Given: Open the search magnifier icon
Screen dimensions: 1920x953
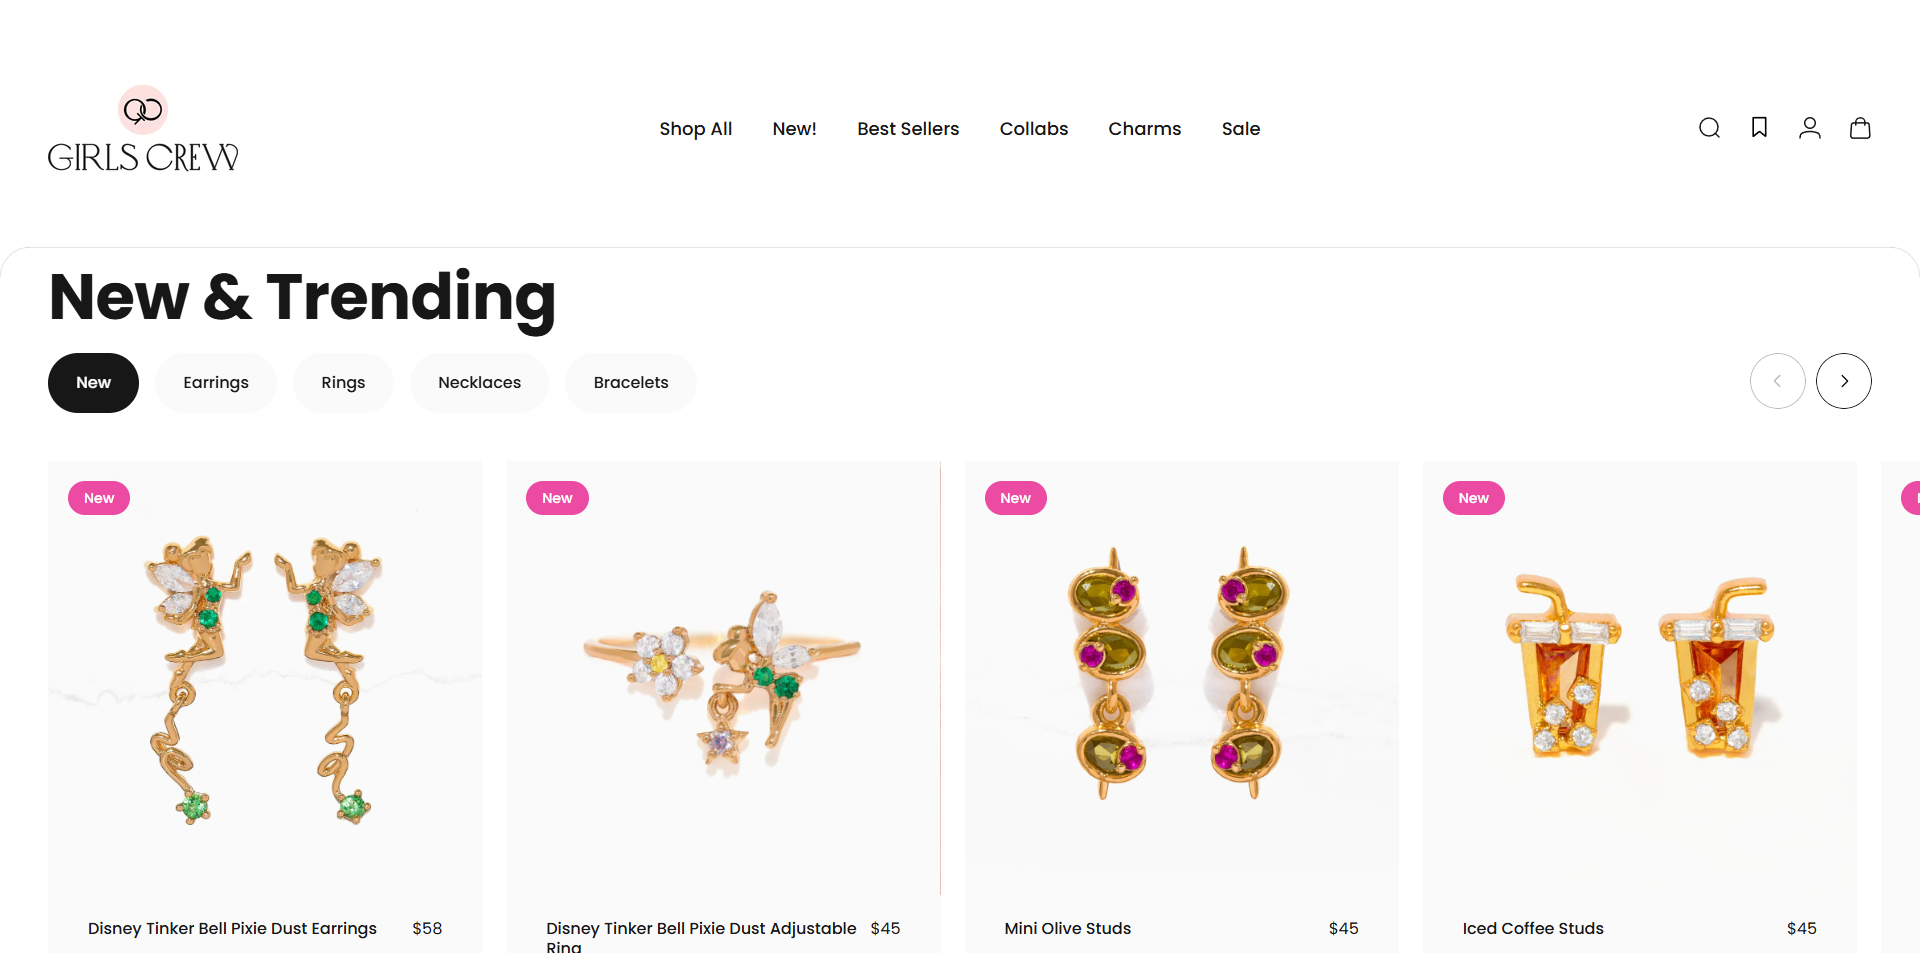Looking at the screenshot, I should tap(1709, 128).
